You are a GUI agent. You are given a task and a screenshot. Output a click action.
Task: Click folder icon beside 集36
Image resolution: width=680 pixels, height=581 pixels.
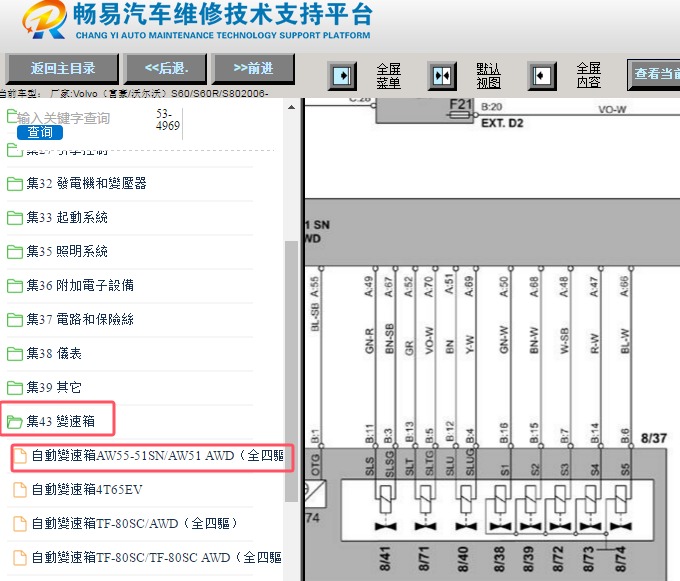[15, 286]
